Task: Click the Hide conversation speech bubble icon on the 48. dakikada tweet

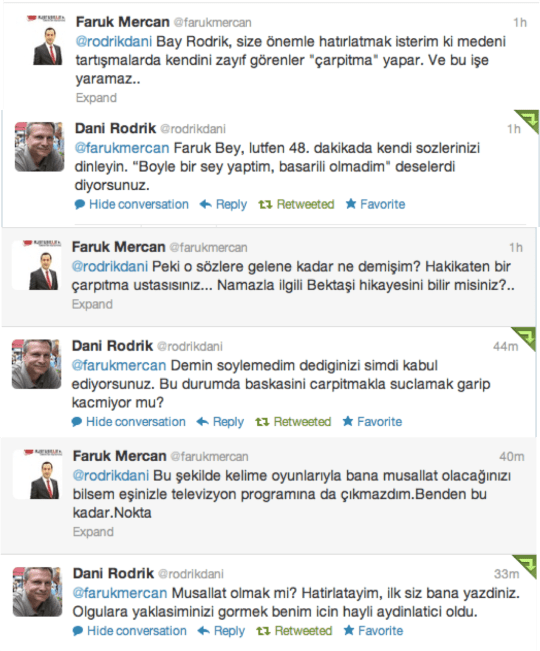Action: click(80, 204)
